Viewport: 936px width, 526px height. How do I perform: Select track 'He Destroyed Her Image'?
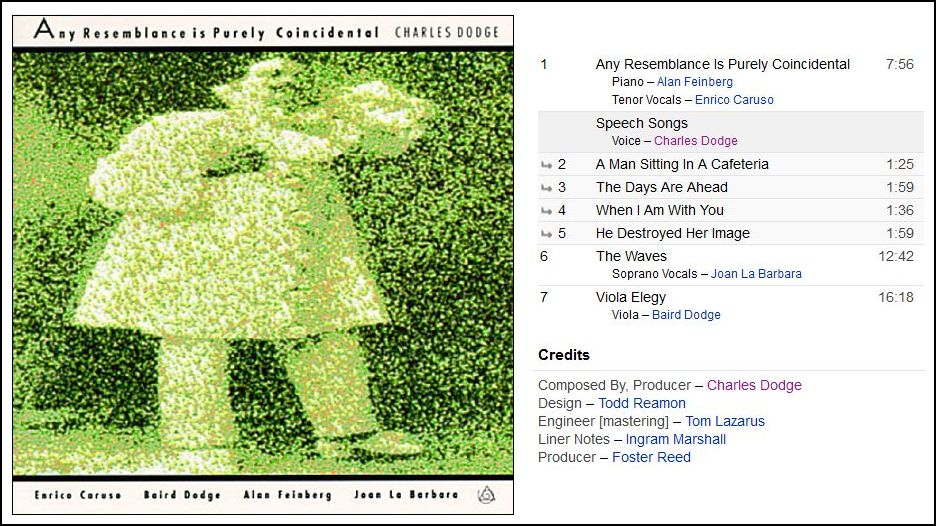pos(672,233)
